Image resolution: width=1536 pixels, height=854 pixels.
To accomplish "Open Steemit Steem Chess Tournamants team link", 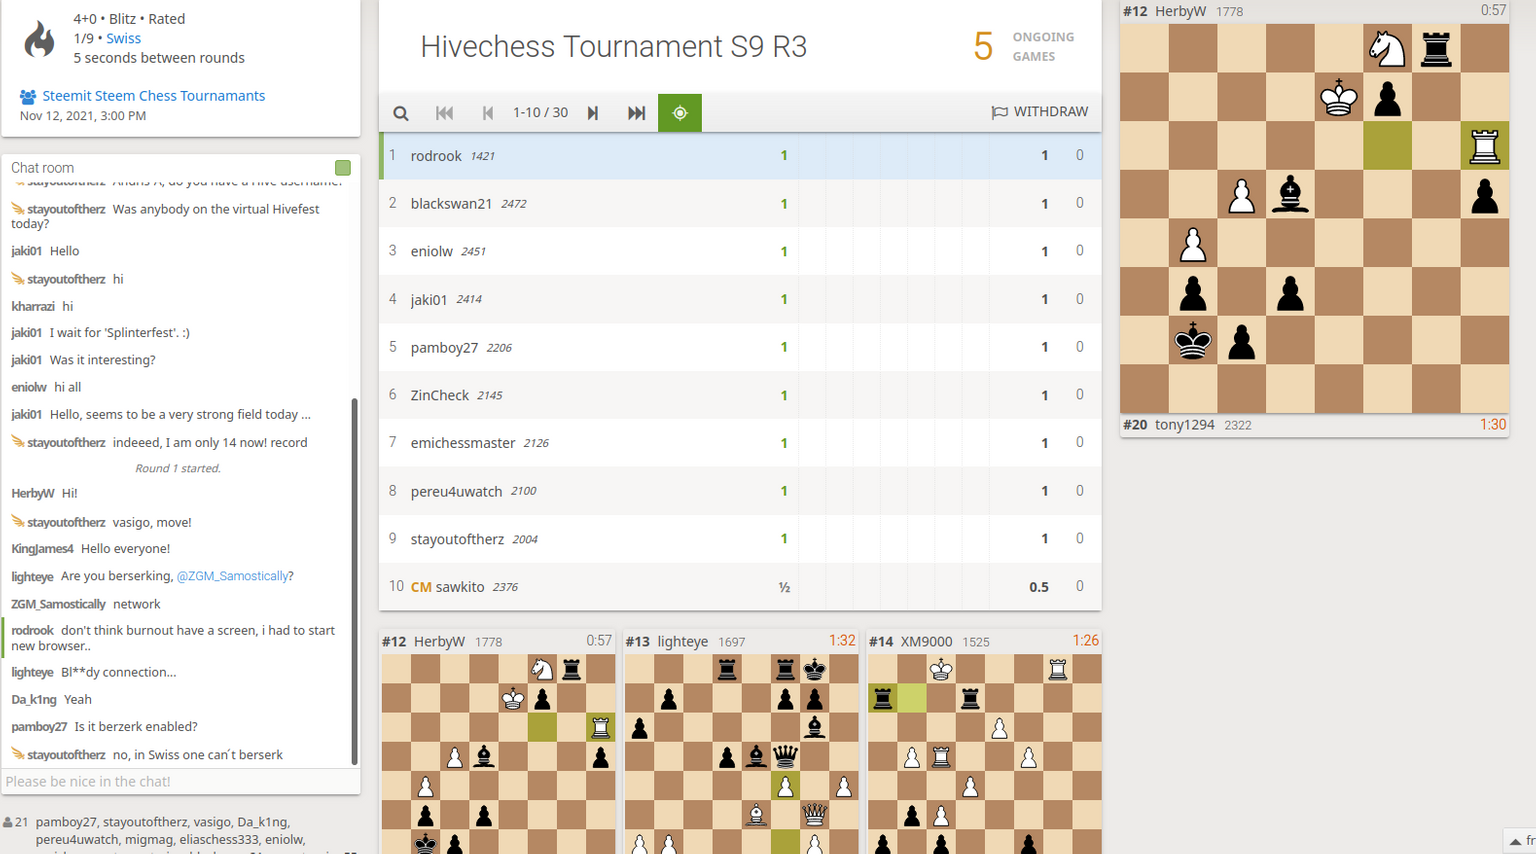I will [x=153, y=96].
